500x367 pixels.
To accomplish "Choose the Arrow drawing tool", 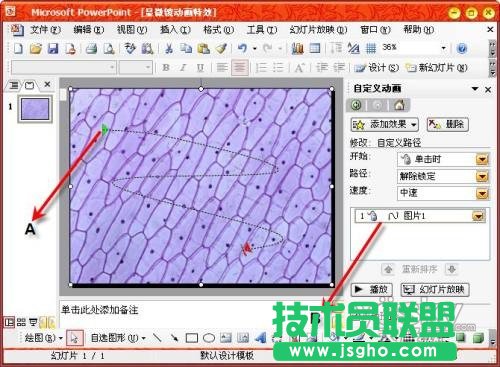I will pos(174,338).
